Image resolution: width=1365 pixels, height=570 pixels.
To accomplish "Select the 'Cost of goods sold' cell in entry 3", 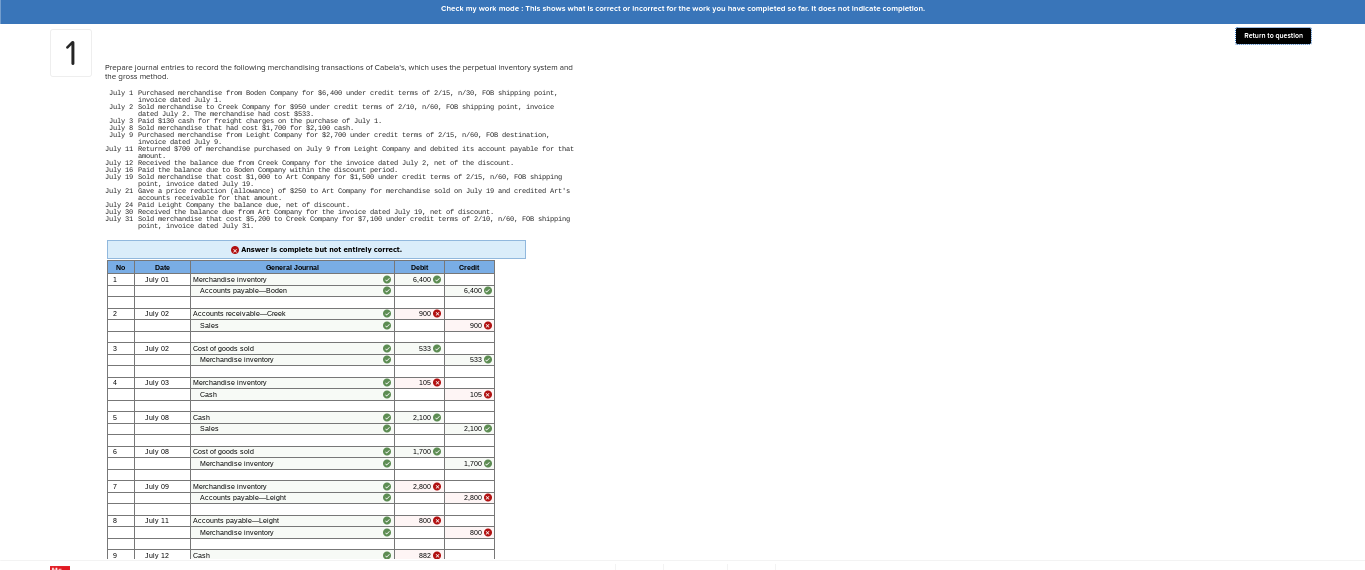I will [x=292, y=348].
